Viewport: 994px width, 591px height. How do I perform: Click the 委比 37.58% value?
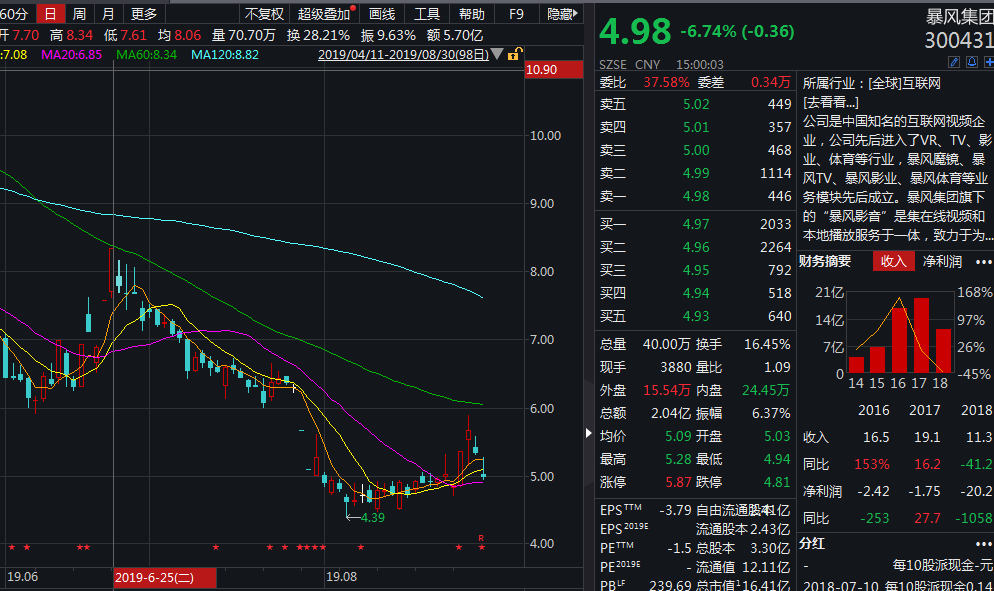(x=666, y=82)
